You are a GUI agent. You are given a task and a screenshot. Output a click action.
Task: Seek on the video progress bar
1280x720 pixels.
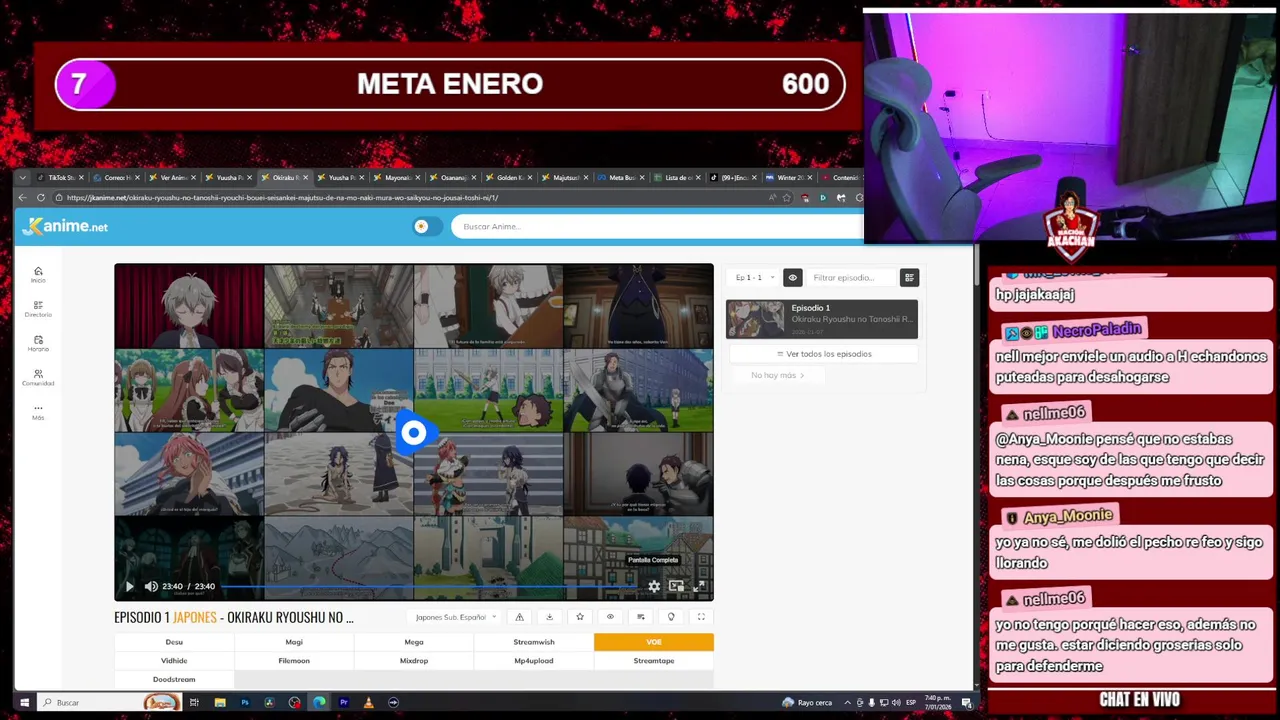[430, 586]
